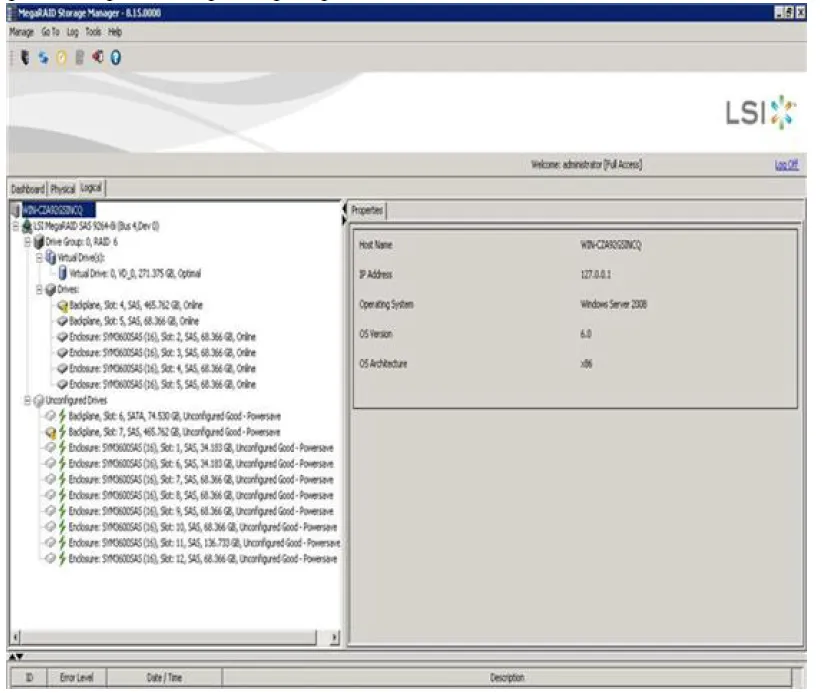The image size is (823, 693).
Task: Click right arrow on tree horizontal scrollbar
Action: click(x=334, y=636)
